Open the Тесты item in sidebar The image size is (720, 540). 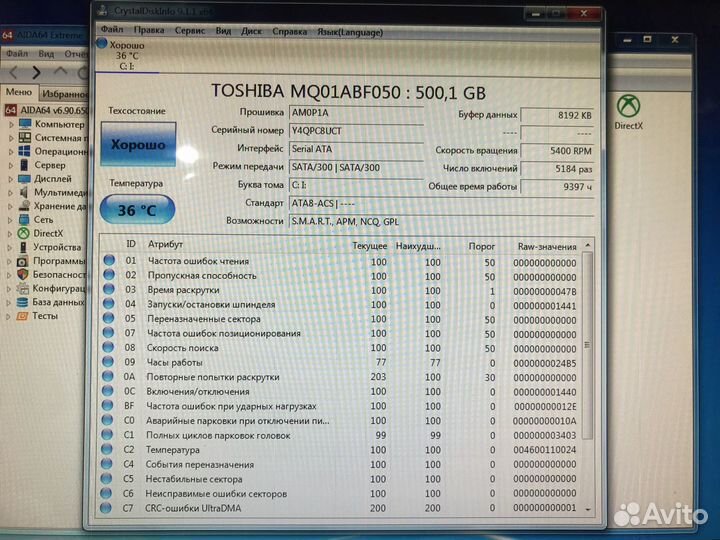[x=44, y=315]
